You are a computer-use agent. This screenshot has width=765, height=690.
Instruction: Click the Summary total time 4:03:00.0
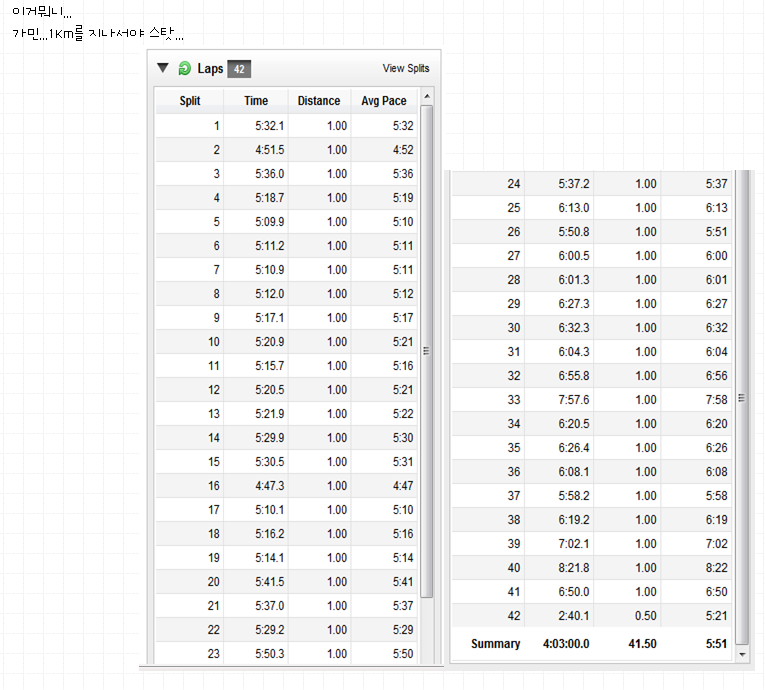coord(566,644)
